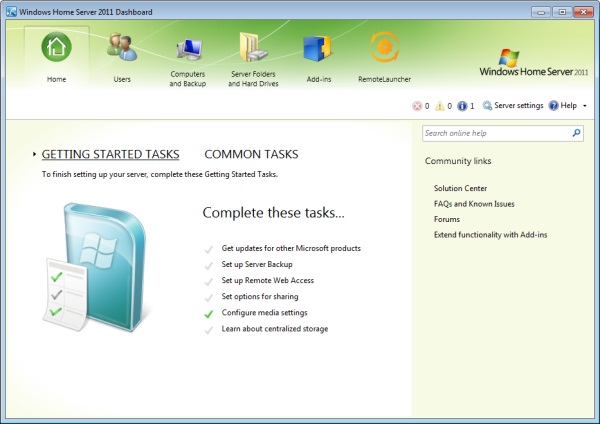Click the search magnifier icon
Image resolution: width=600 pixels, height=424 pixels.
click(576, 133)
